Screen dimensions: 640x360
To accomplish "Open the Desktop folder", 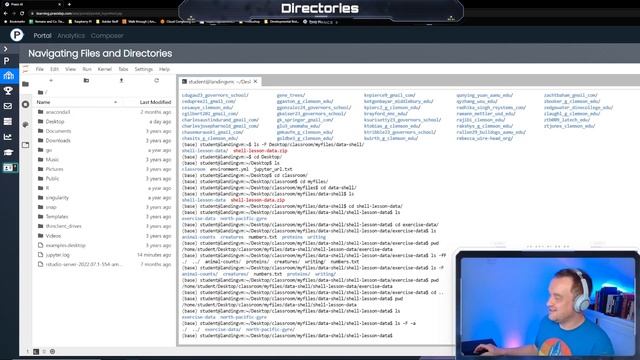I will pos(104,122).
